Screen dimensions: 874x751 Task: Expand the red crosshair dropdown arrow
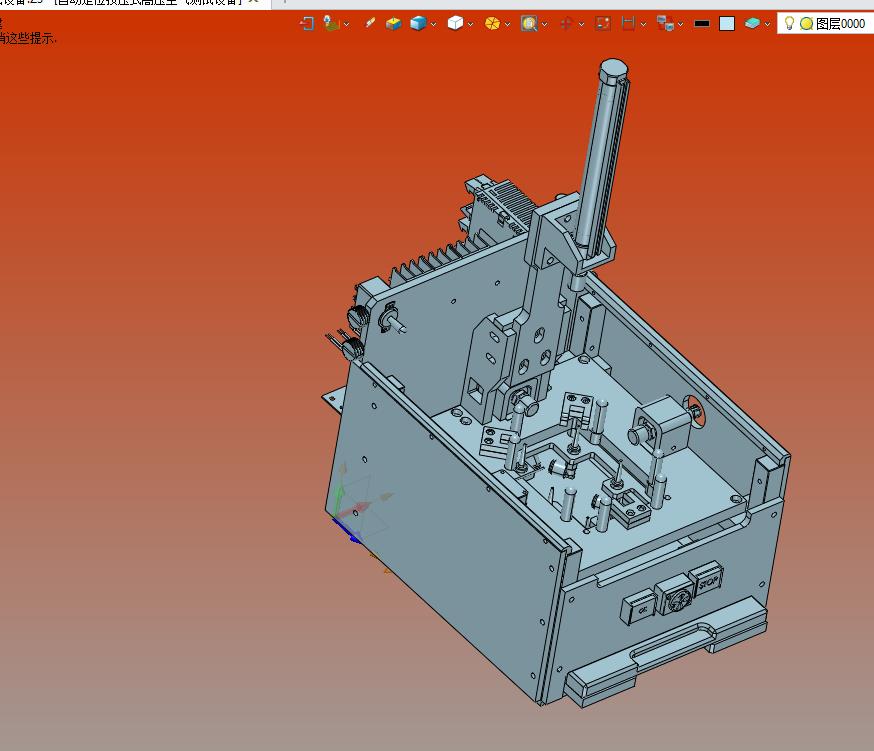[581, 24]
